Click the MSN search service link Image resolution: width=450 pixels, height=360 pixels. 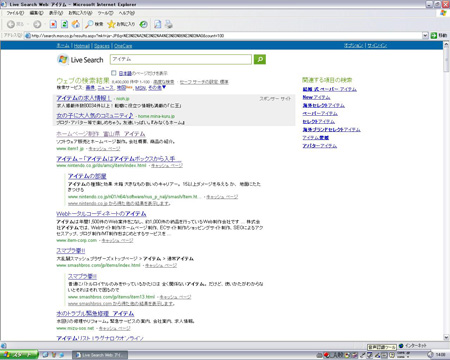tap(140, 88)
